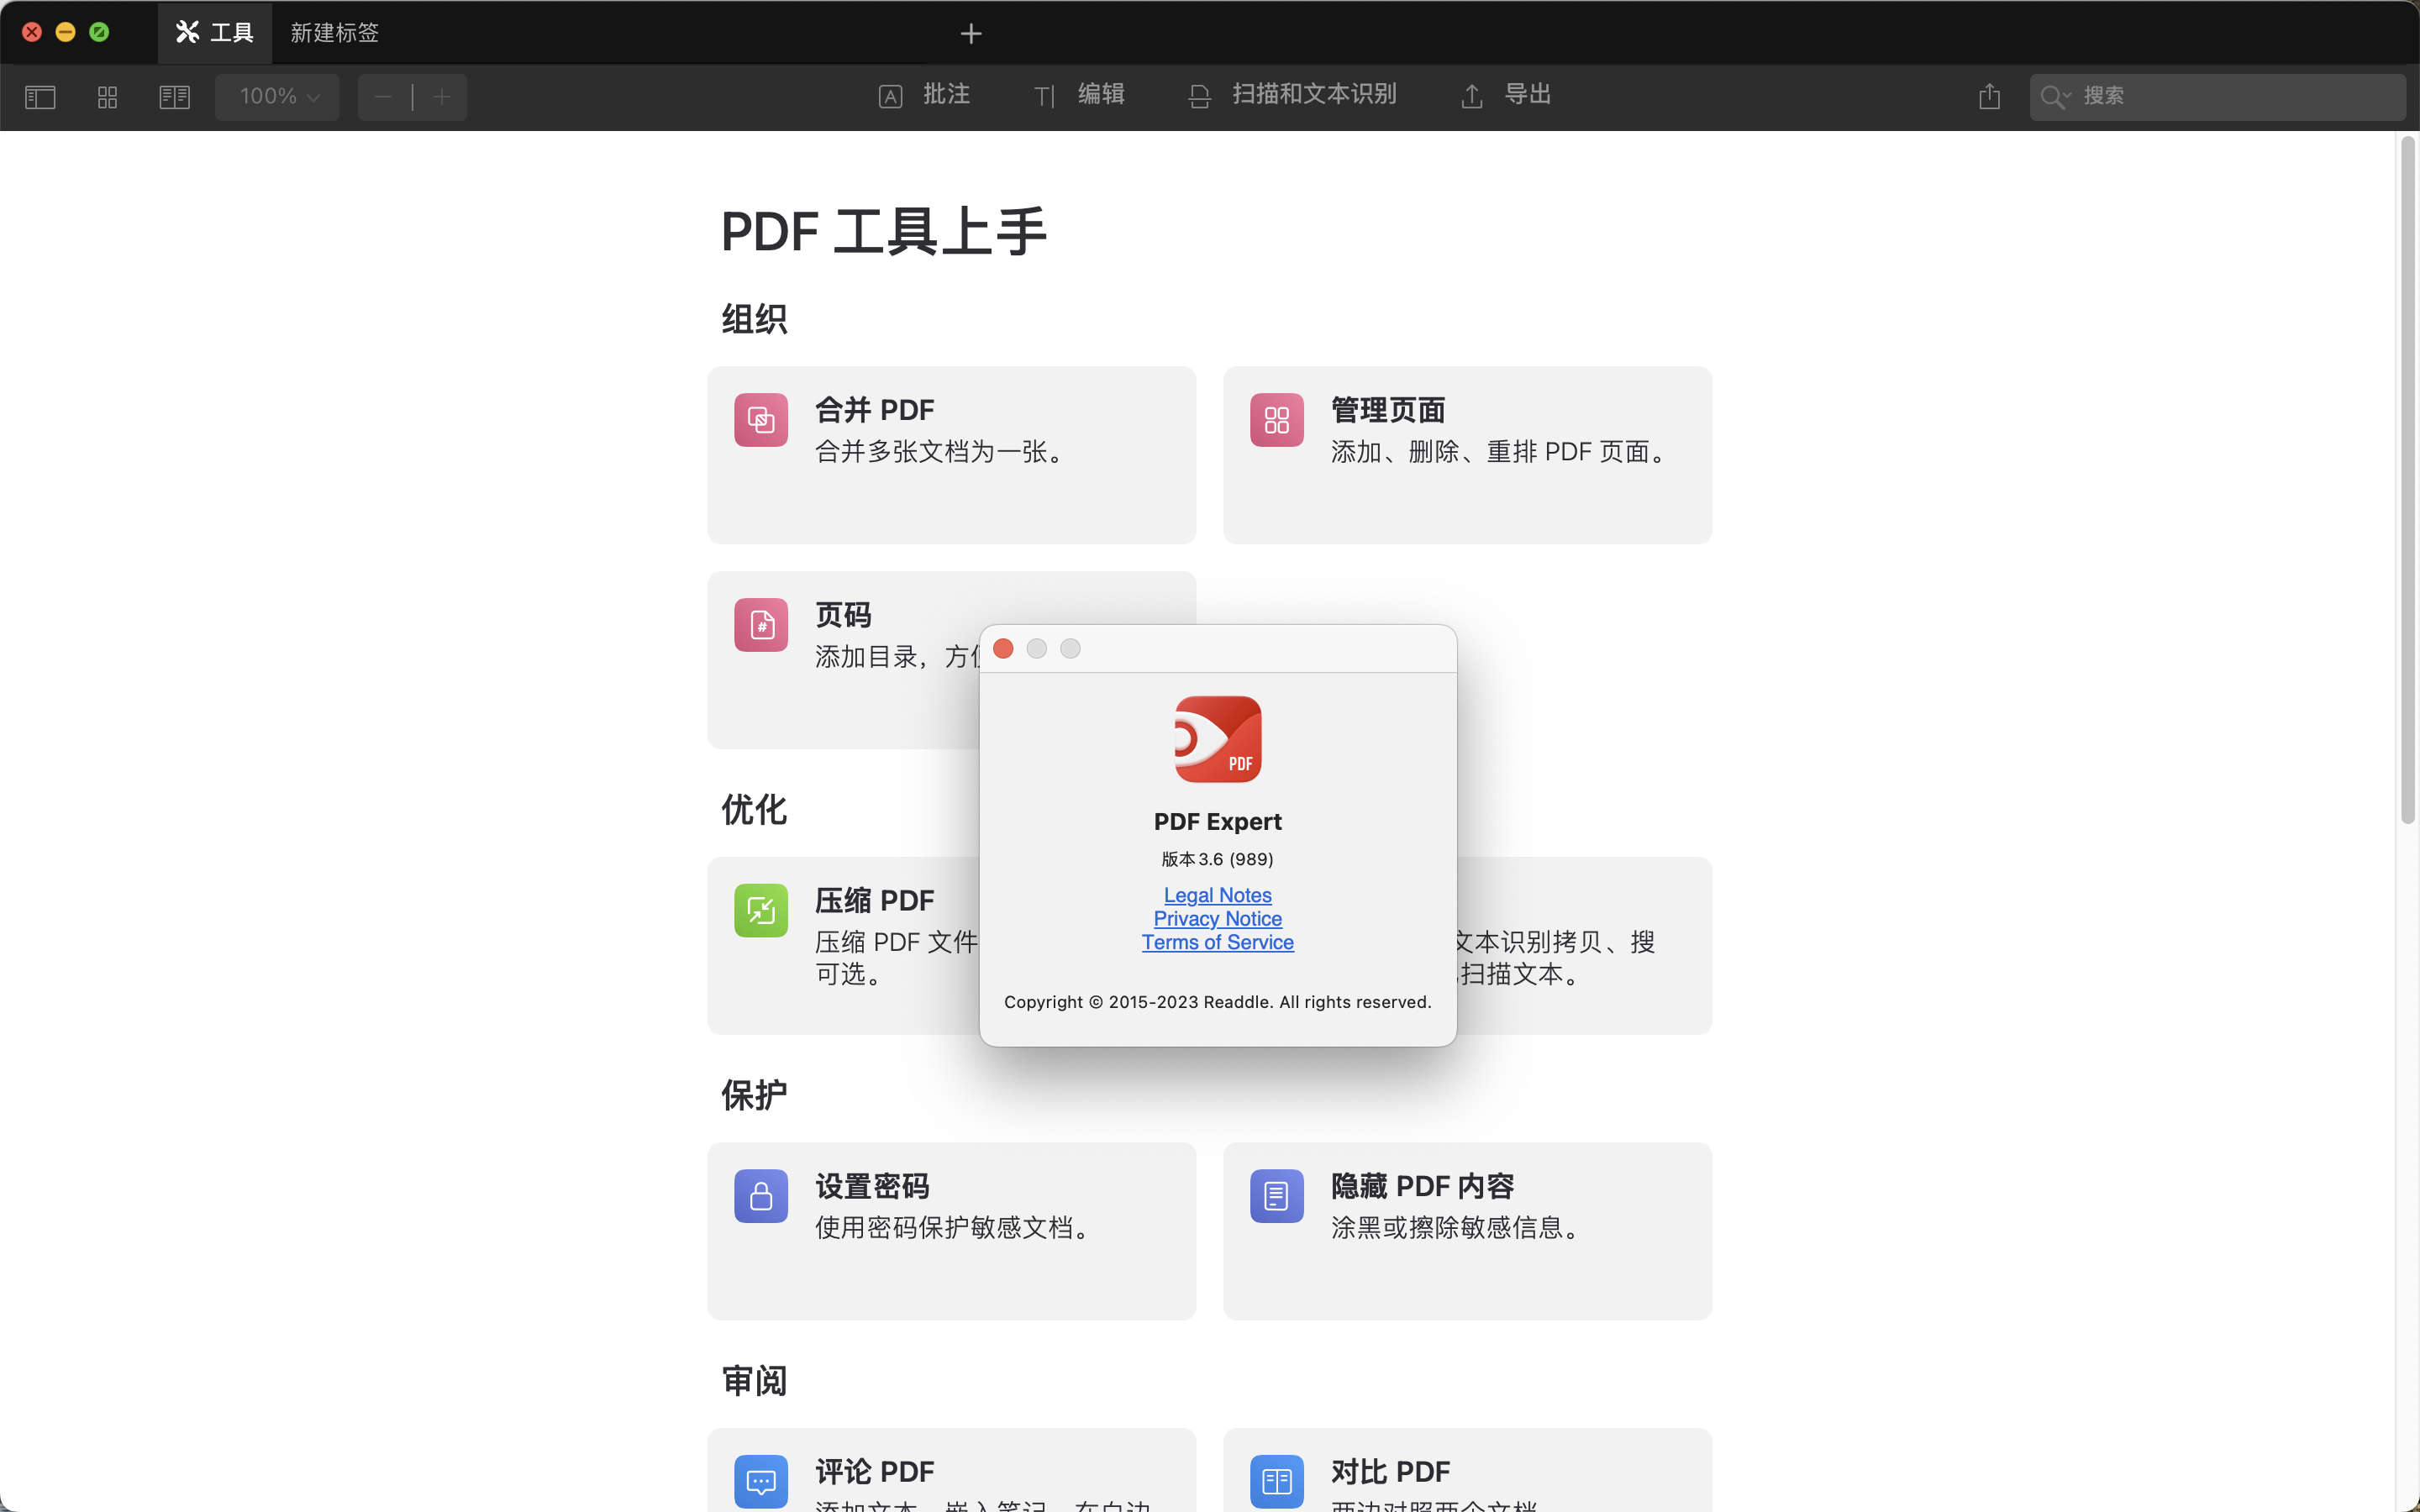Open the Terms of Service link
The height and width of the screenshot is (1512, 2420).
1217,942
